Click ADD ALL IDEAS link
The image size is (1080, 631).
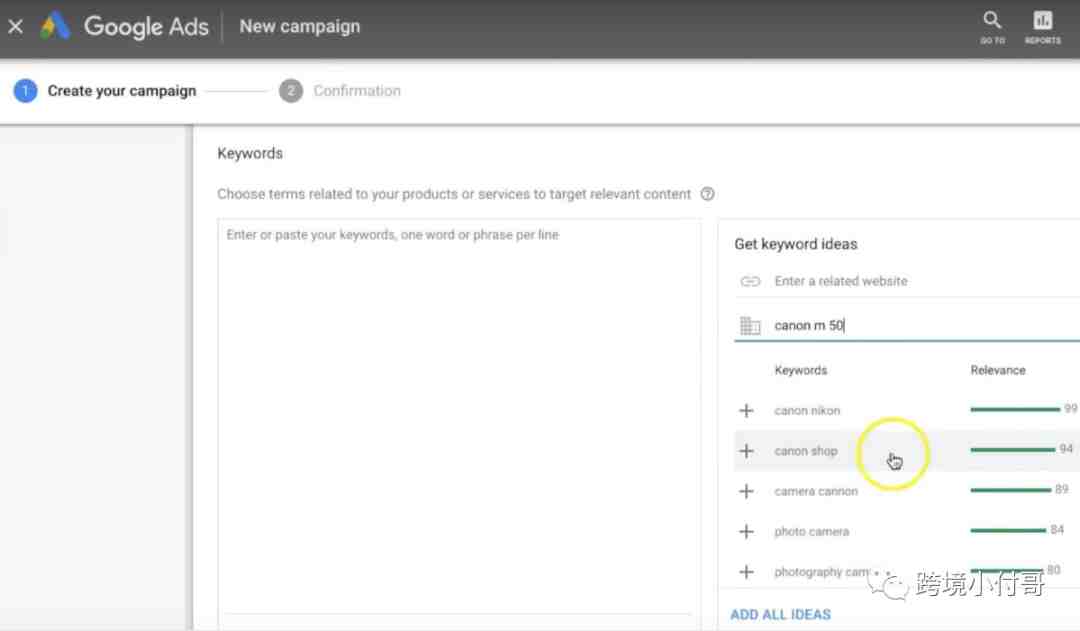coord(780,614)
